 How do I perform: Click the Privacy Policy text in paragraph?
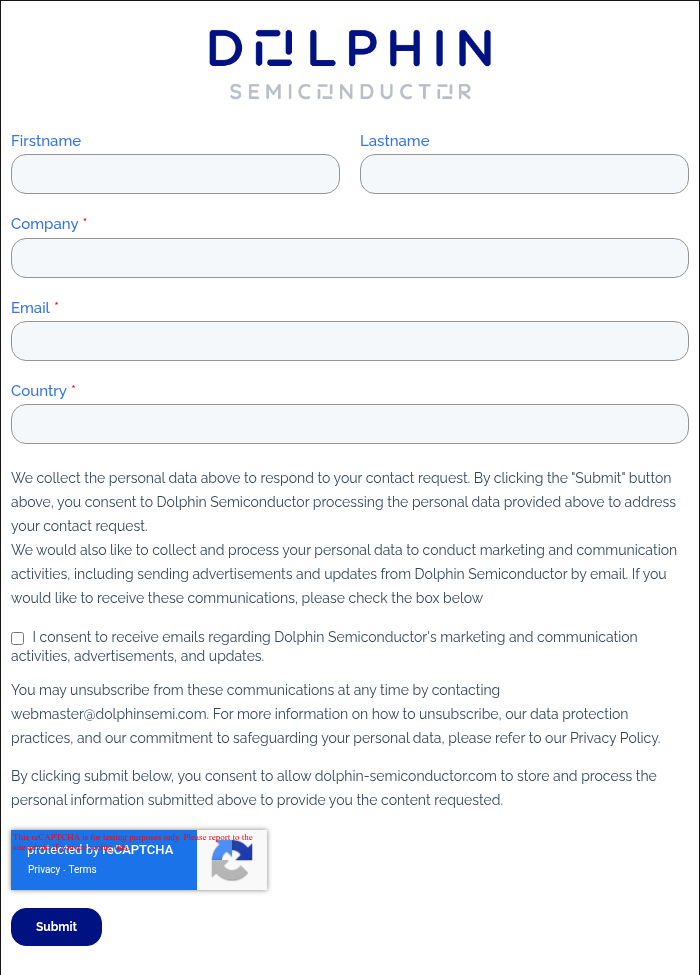coord(614,738)
